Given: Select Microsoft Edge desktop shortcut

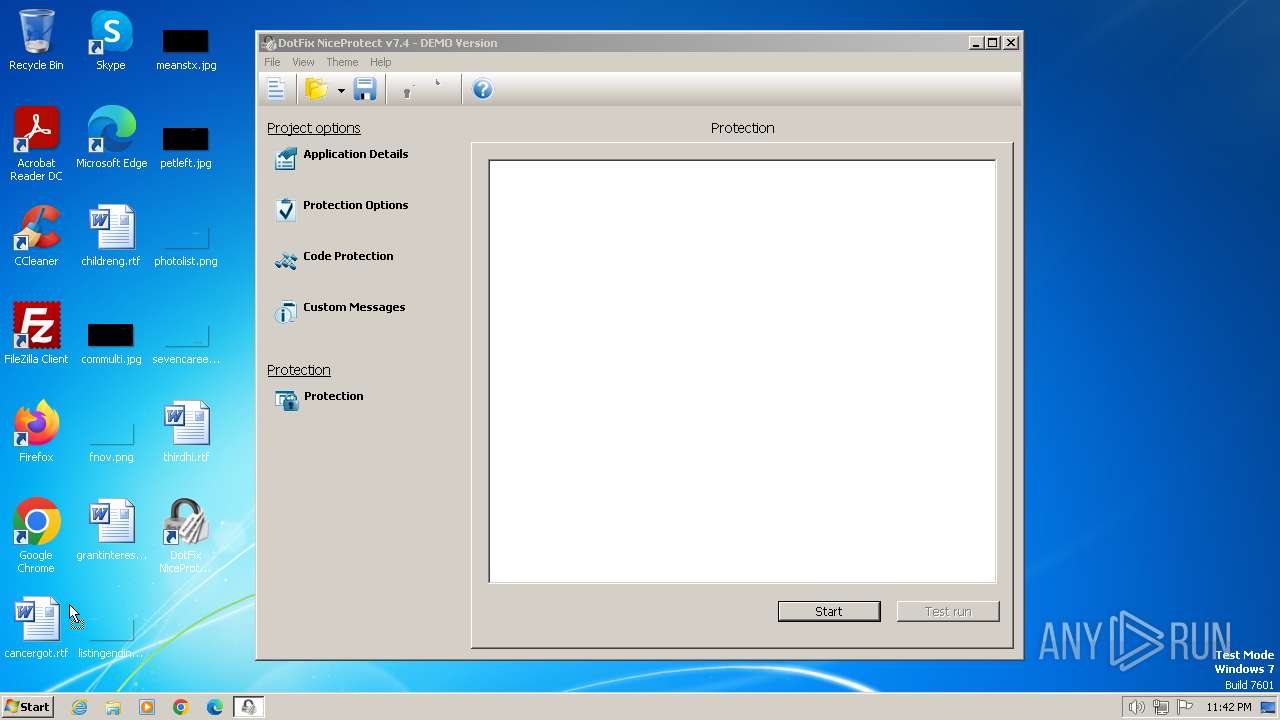Looking at the screenshot, I should (111, 138).
